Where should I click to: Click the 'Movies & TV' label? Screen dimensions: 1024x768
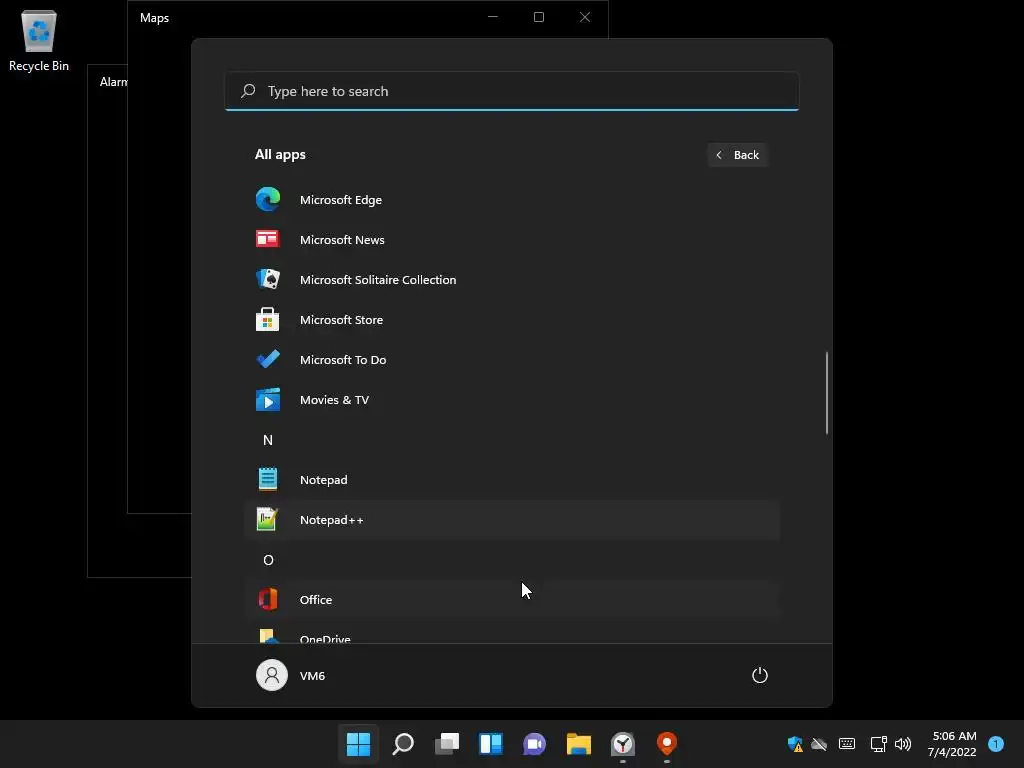click(x=334, y=400)
